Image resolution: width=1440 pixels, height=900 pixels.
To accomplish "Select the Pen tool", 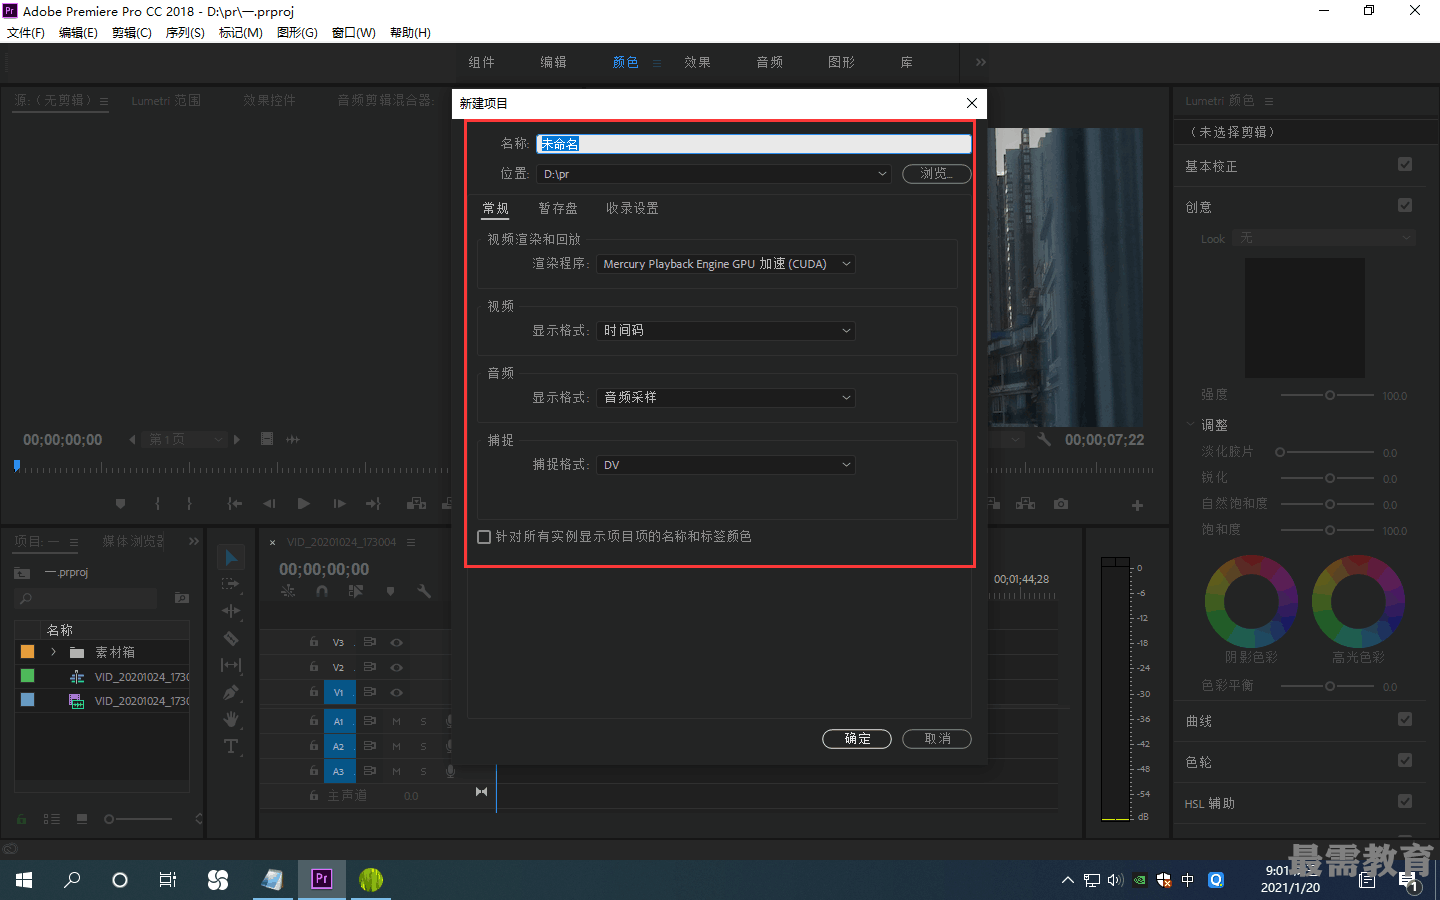I will click(x=231, y=692).
